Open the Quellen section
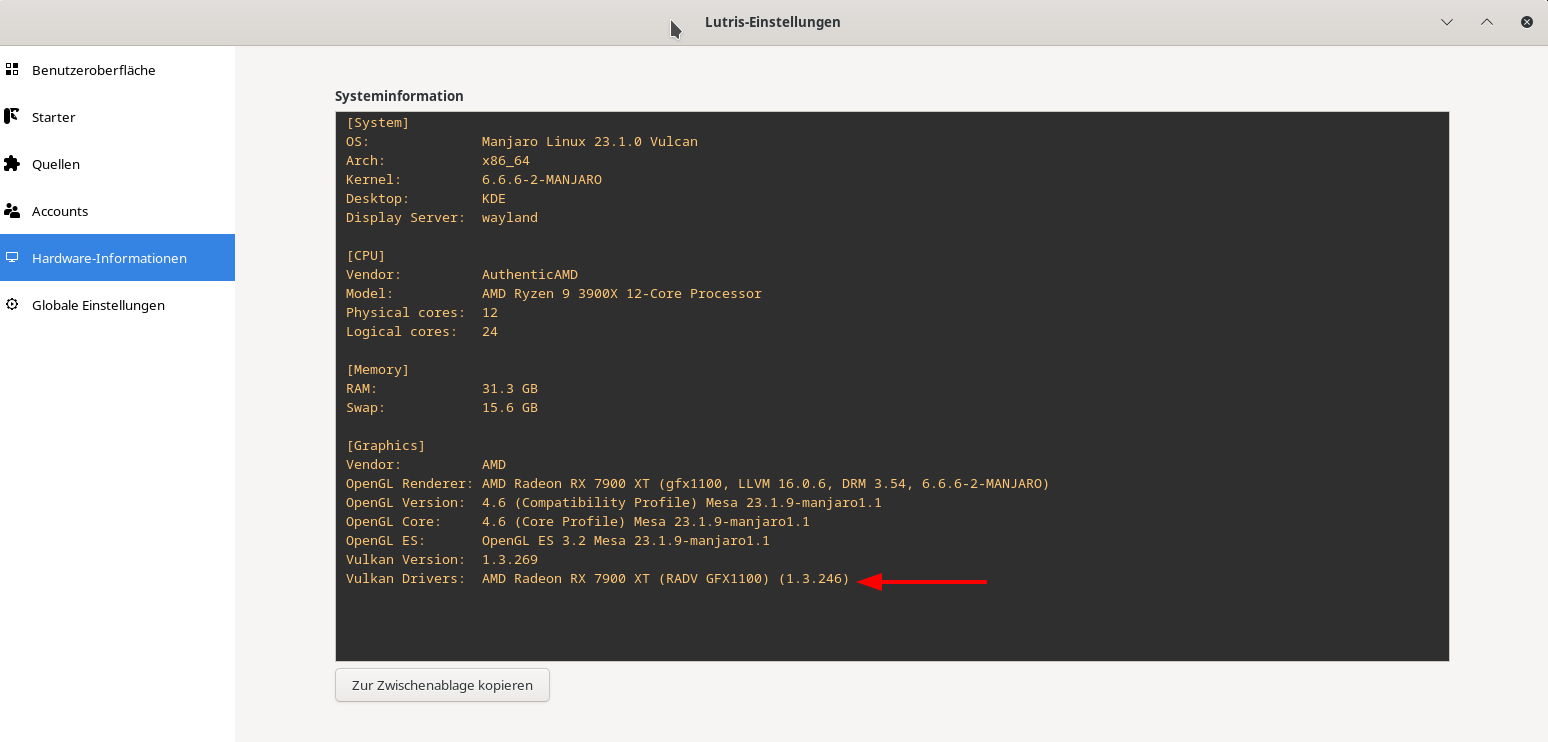Screen dimensions: 1548x742 (x=117, y=164)
